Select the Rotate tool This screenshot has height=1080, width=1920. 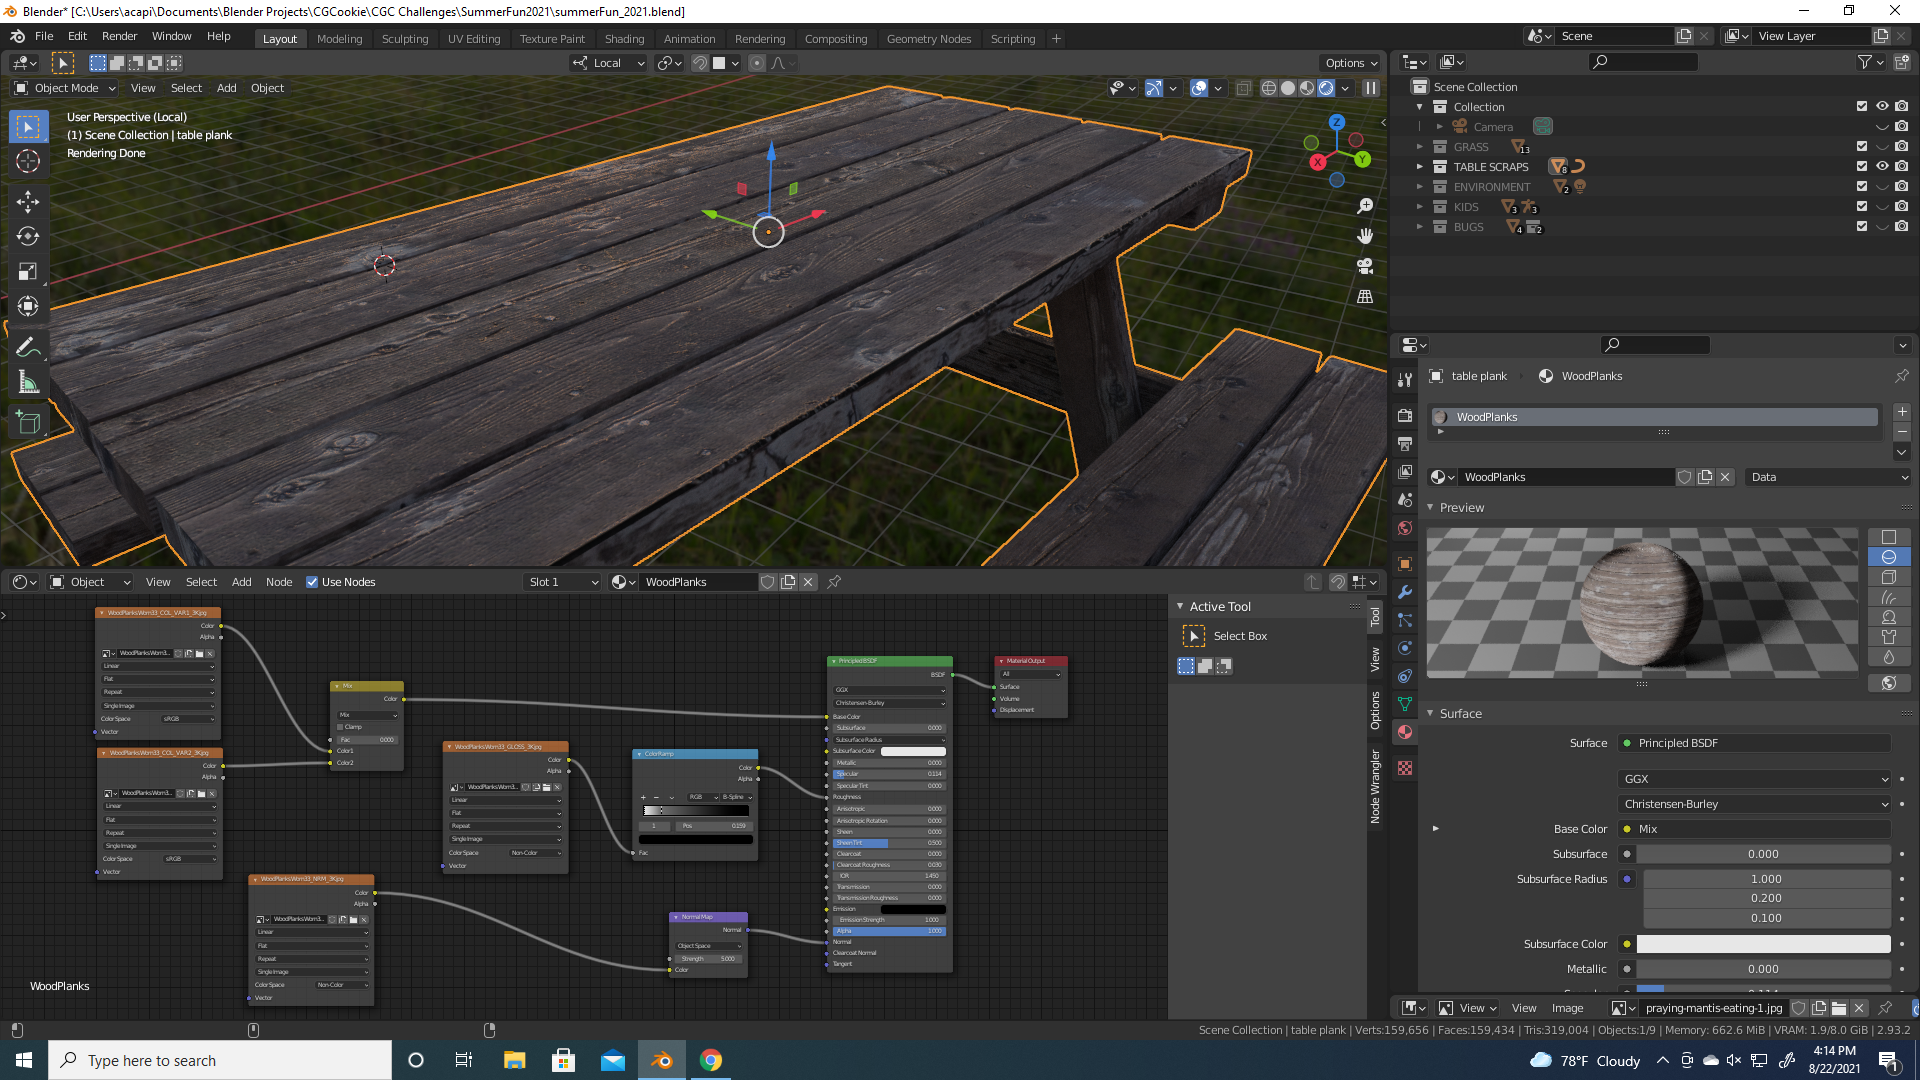(28, 236)
